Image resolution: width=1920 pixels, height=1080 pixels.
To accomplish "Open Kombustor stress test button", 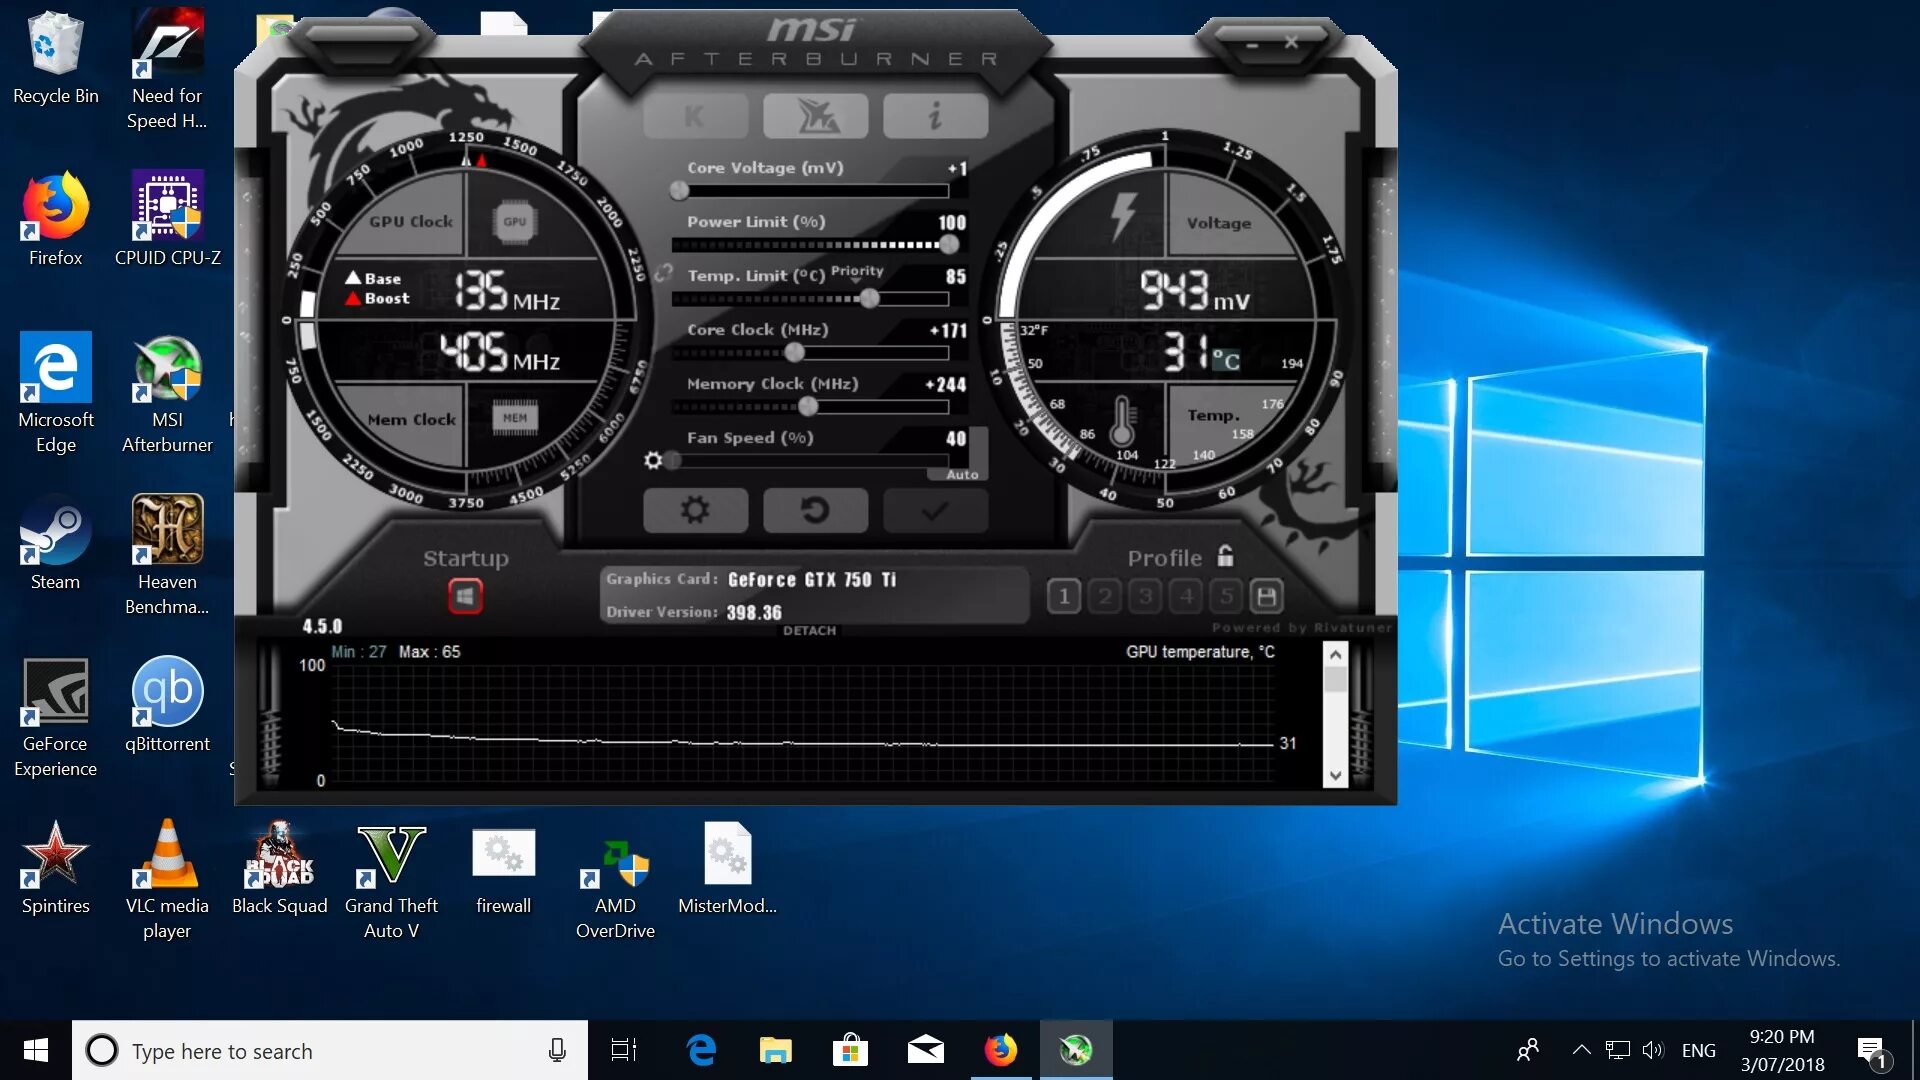I will [695, 117].
